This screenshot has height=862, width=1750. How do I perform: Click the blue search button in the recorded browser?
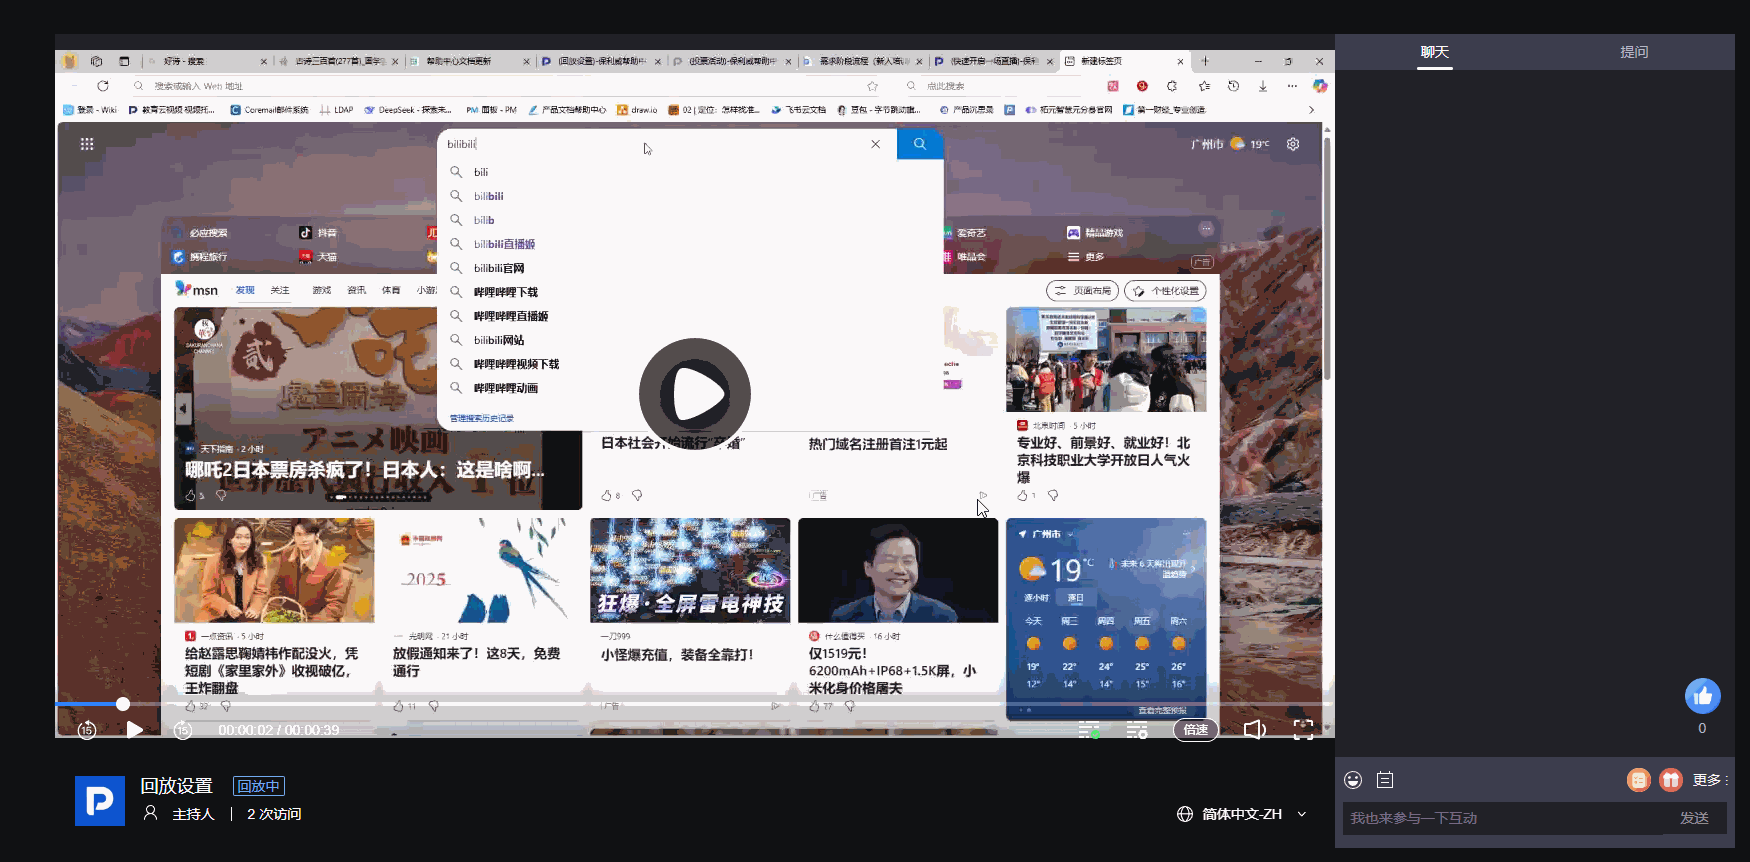click(x=920, y=144)
